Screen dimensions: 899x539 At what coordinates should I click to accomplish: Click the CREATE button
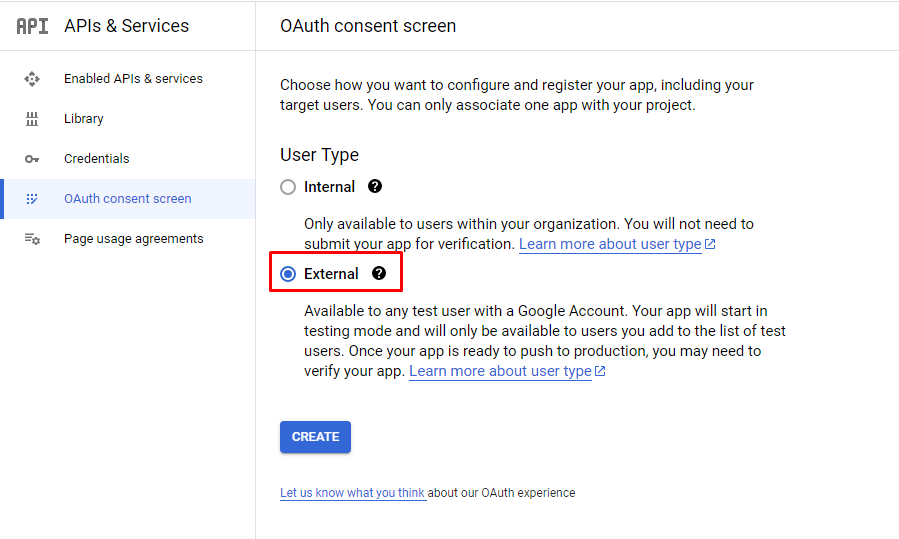pyautogui.click(x=315, y=437)
